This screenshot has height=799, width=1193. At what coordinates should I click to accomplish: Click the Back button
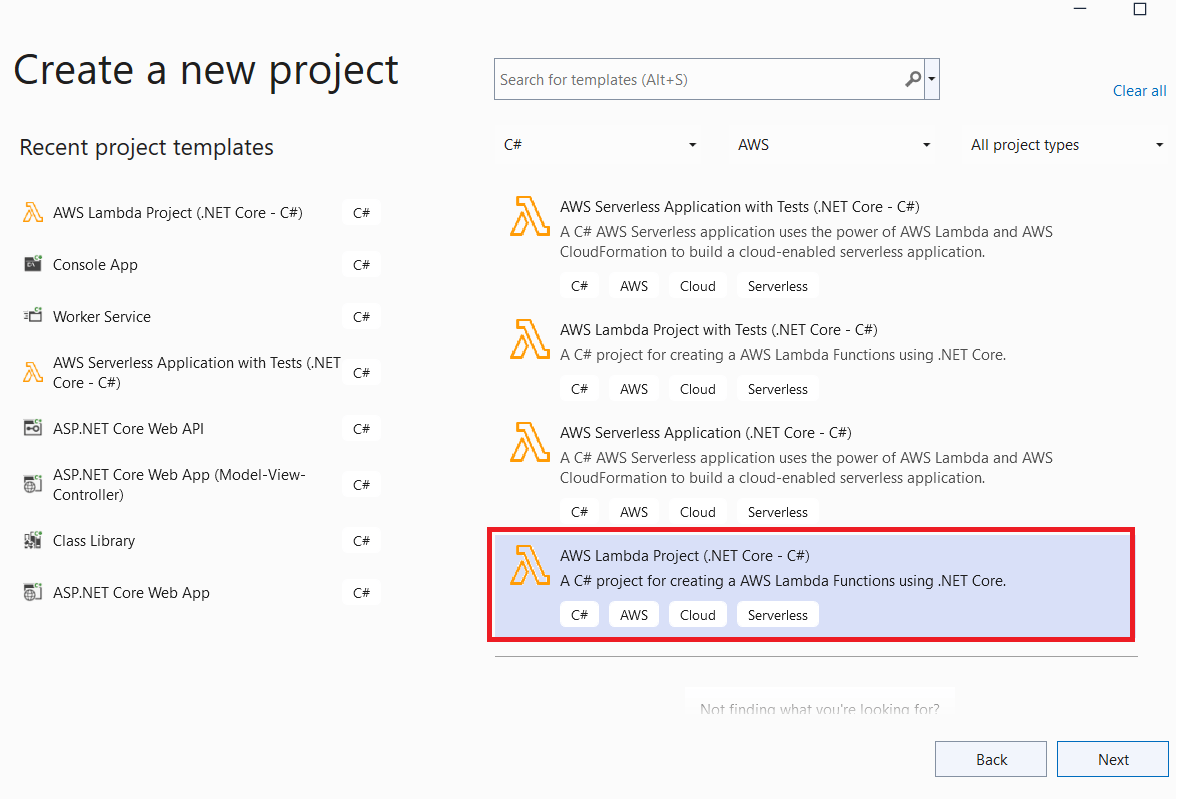[x=990, y=758]
